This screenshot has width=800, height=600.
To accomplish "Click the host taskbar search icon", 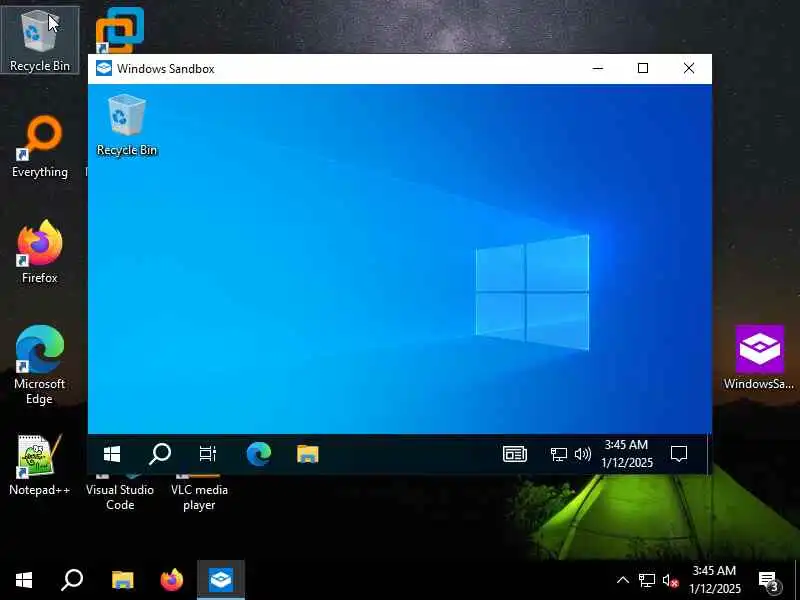I will tap(72, 580).
